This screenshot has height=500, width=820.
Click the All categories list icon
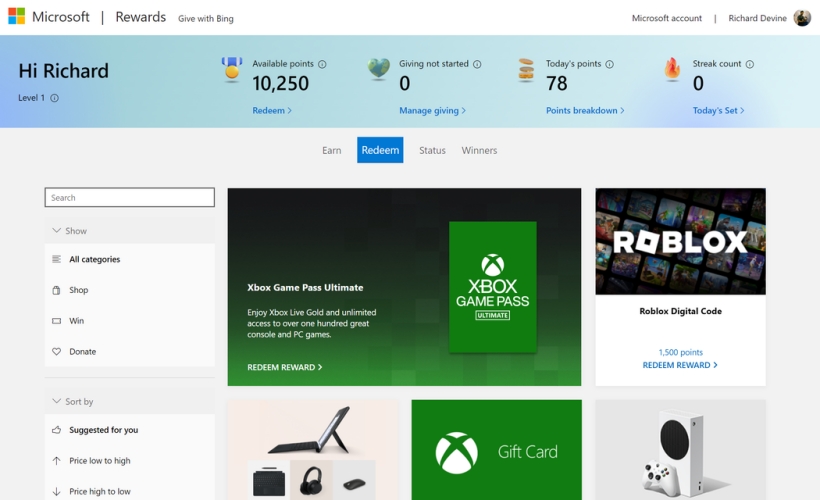[56, 259]
